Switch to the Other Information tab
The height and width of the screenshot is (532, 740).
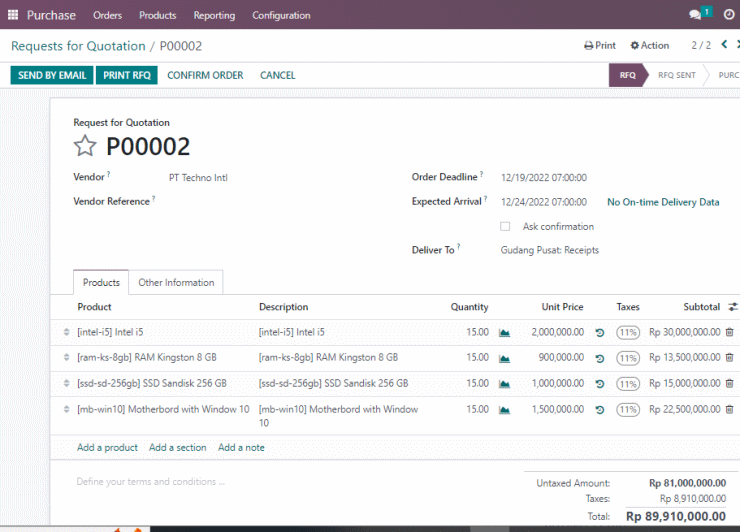[176, 282]
